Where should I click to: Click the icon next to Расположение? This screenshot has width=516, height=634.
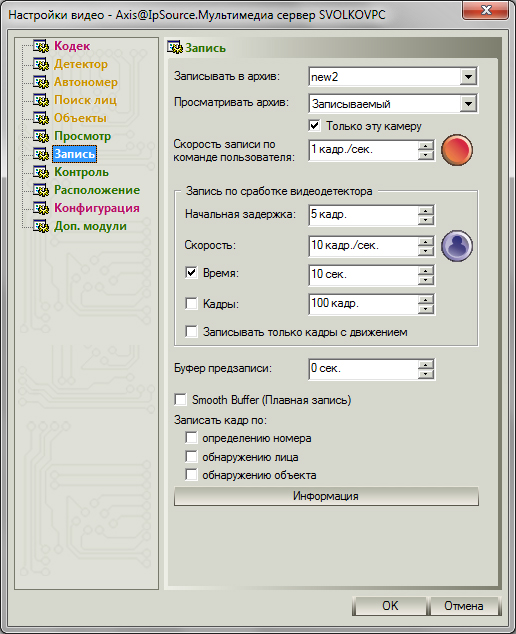coord(41,190)
